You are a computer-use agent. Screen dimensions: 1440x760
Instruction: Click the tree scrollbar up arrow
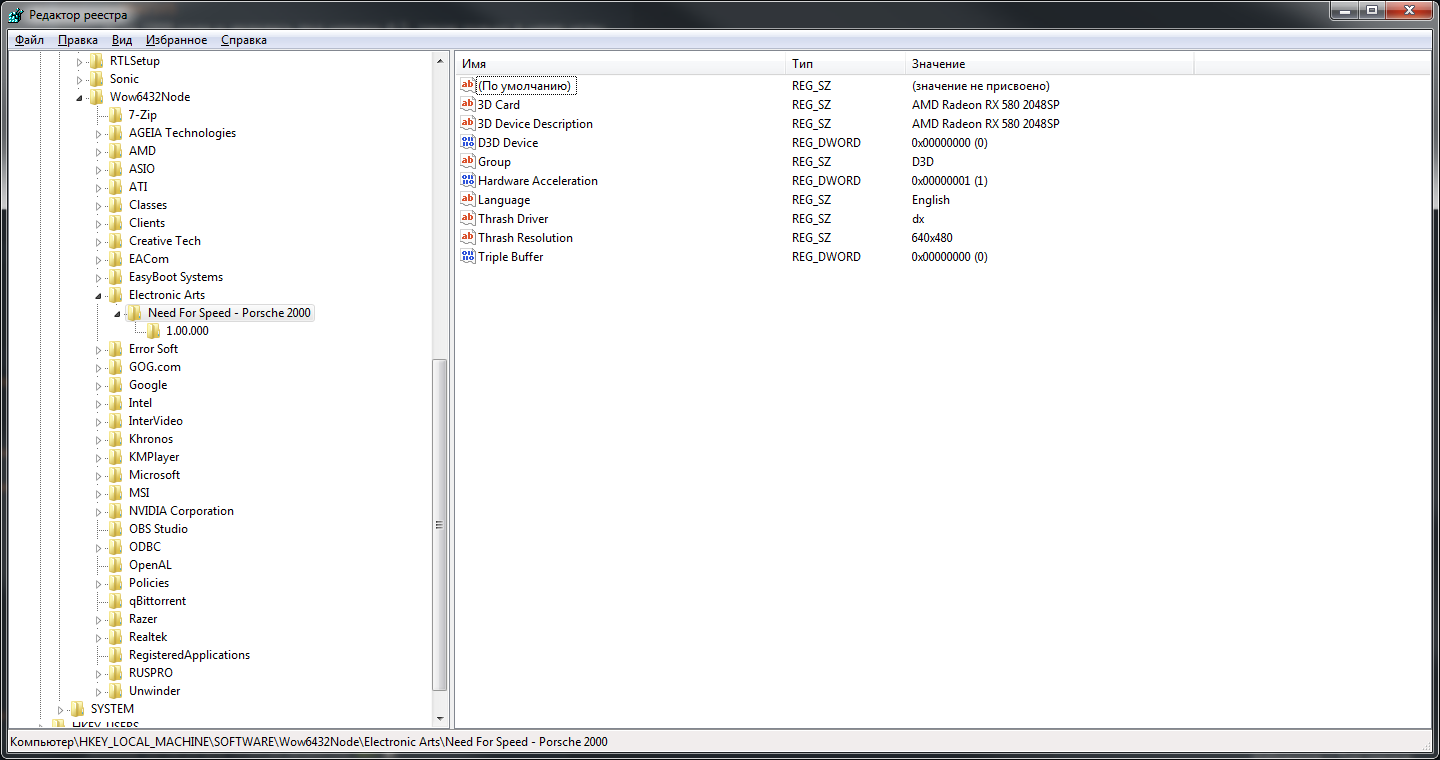[440, 60]
